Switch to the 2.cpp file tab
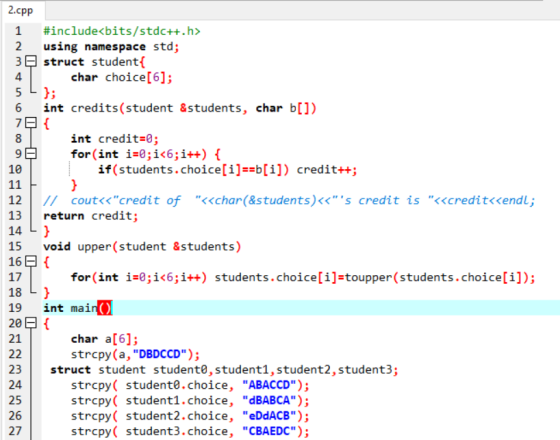Image resolution: width=560 pixels, height=440 pixels. pyautogui.click(x=21, y=10)
